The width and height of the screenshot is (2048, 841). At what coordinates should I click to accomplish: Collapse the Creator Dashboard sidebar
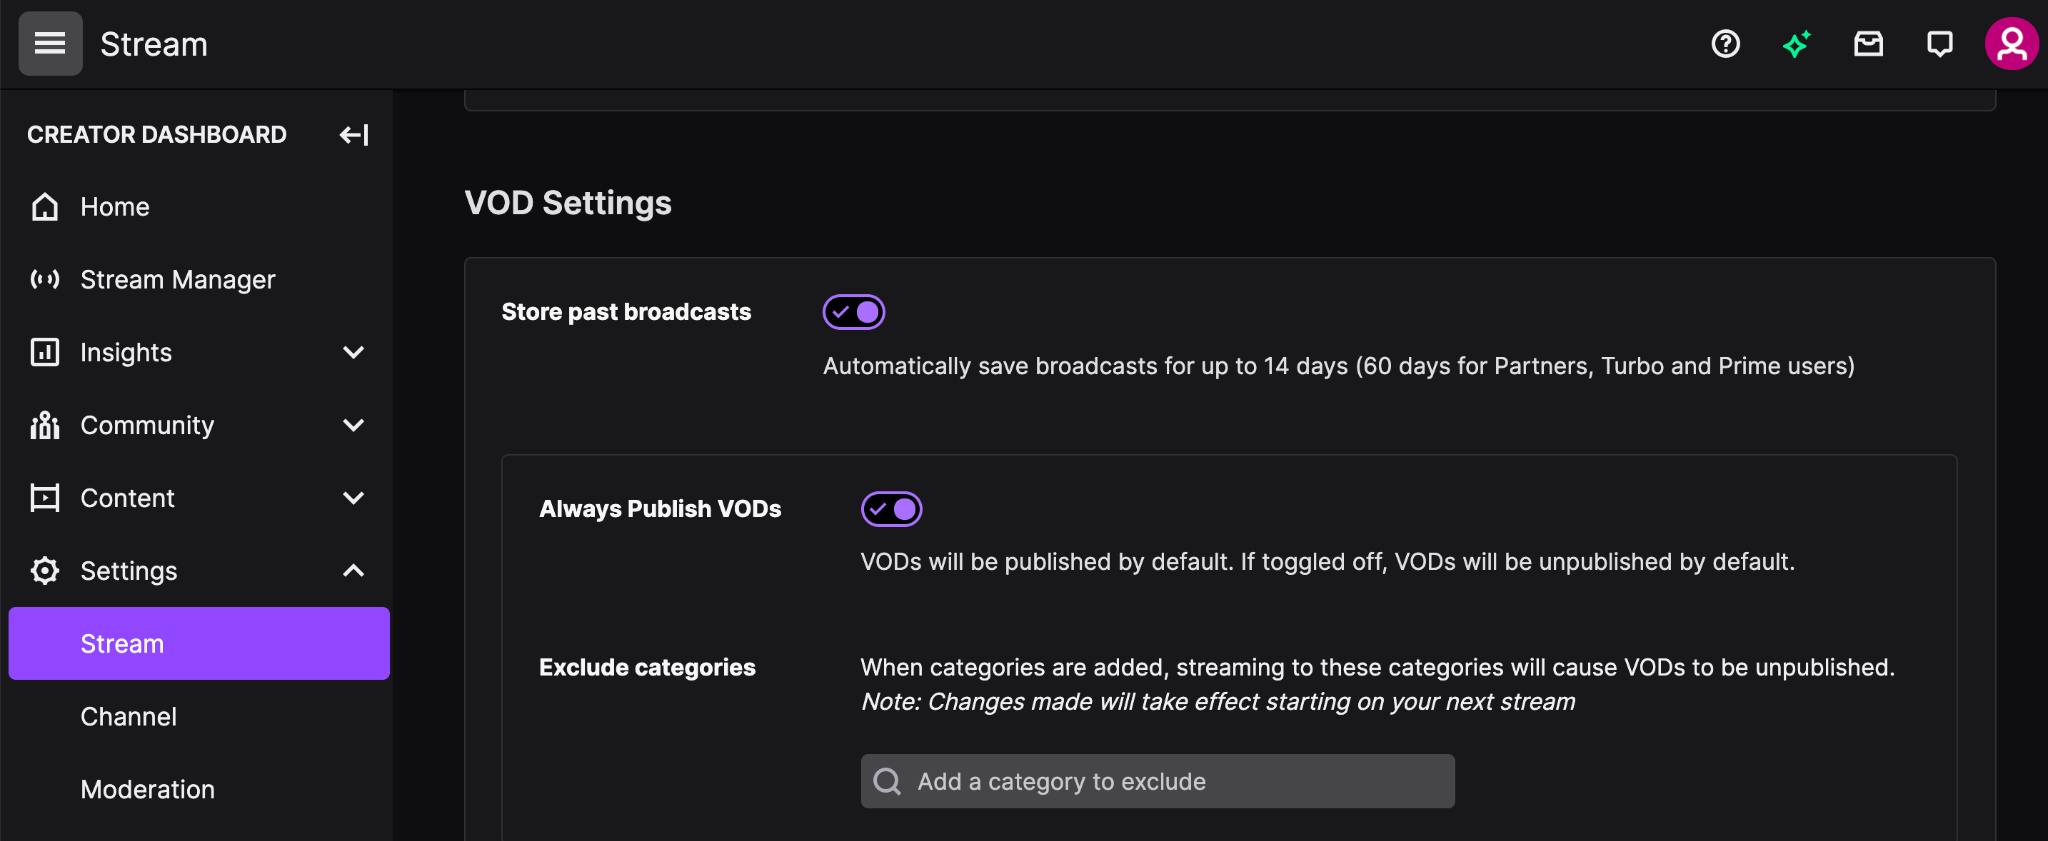354,135
